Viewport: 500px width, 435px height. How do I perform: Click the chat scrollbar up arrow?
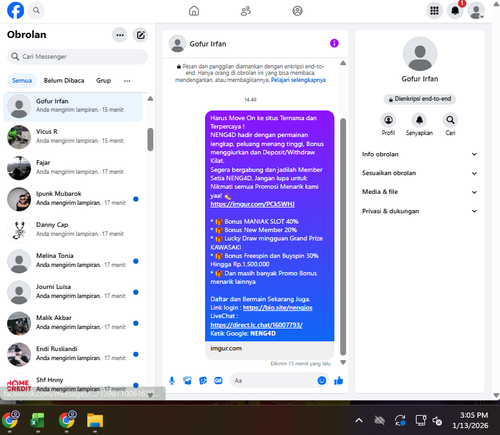pyautogui.click(x=343, y=63)
